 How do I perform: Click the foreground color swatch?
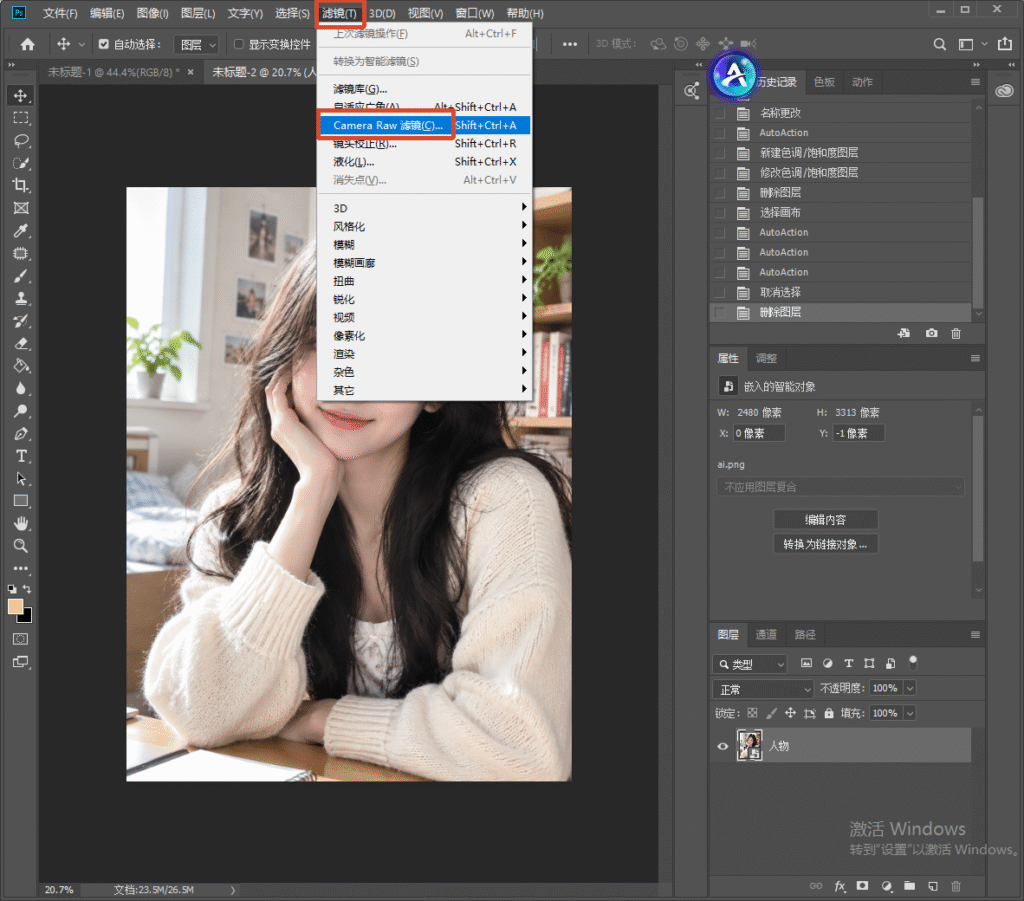pos(16,607)
